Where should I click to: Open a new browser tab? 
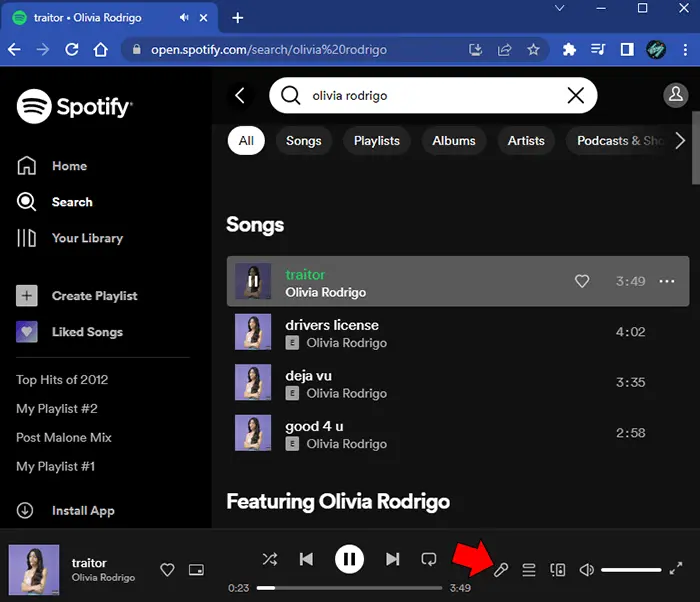238,18
